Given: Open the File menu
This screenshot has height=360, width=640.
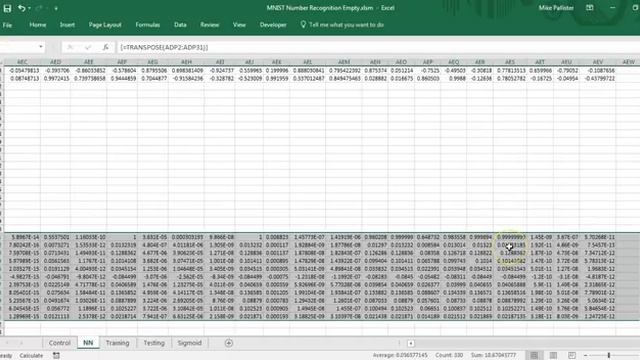Looking at the screenshot, I should tap(7, 25).
